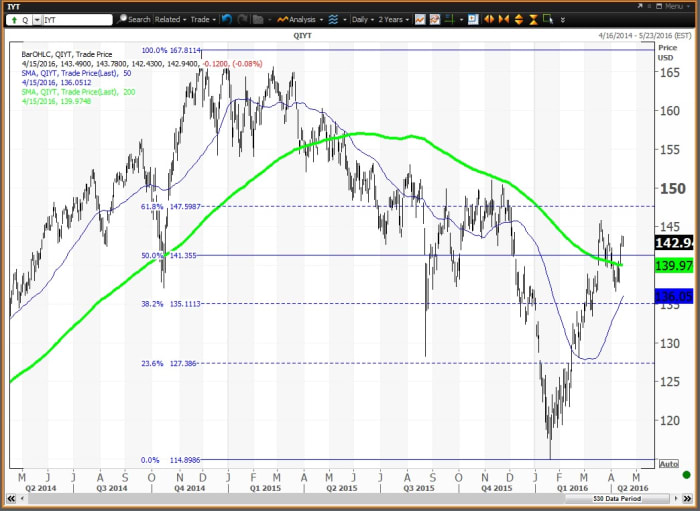Click the blue Undo arrow
Viewport: 700px width, 511px height.
(227, 20)
